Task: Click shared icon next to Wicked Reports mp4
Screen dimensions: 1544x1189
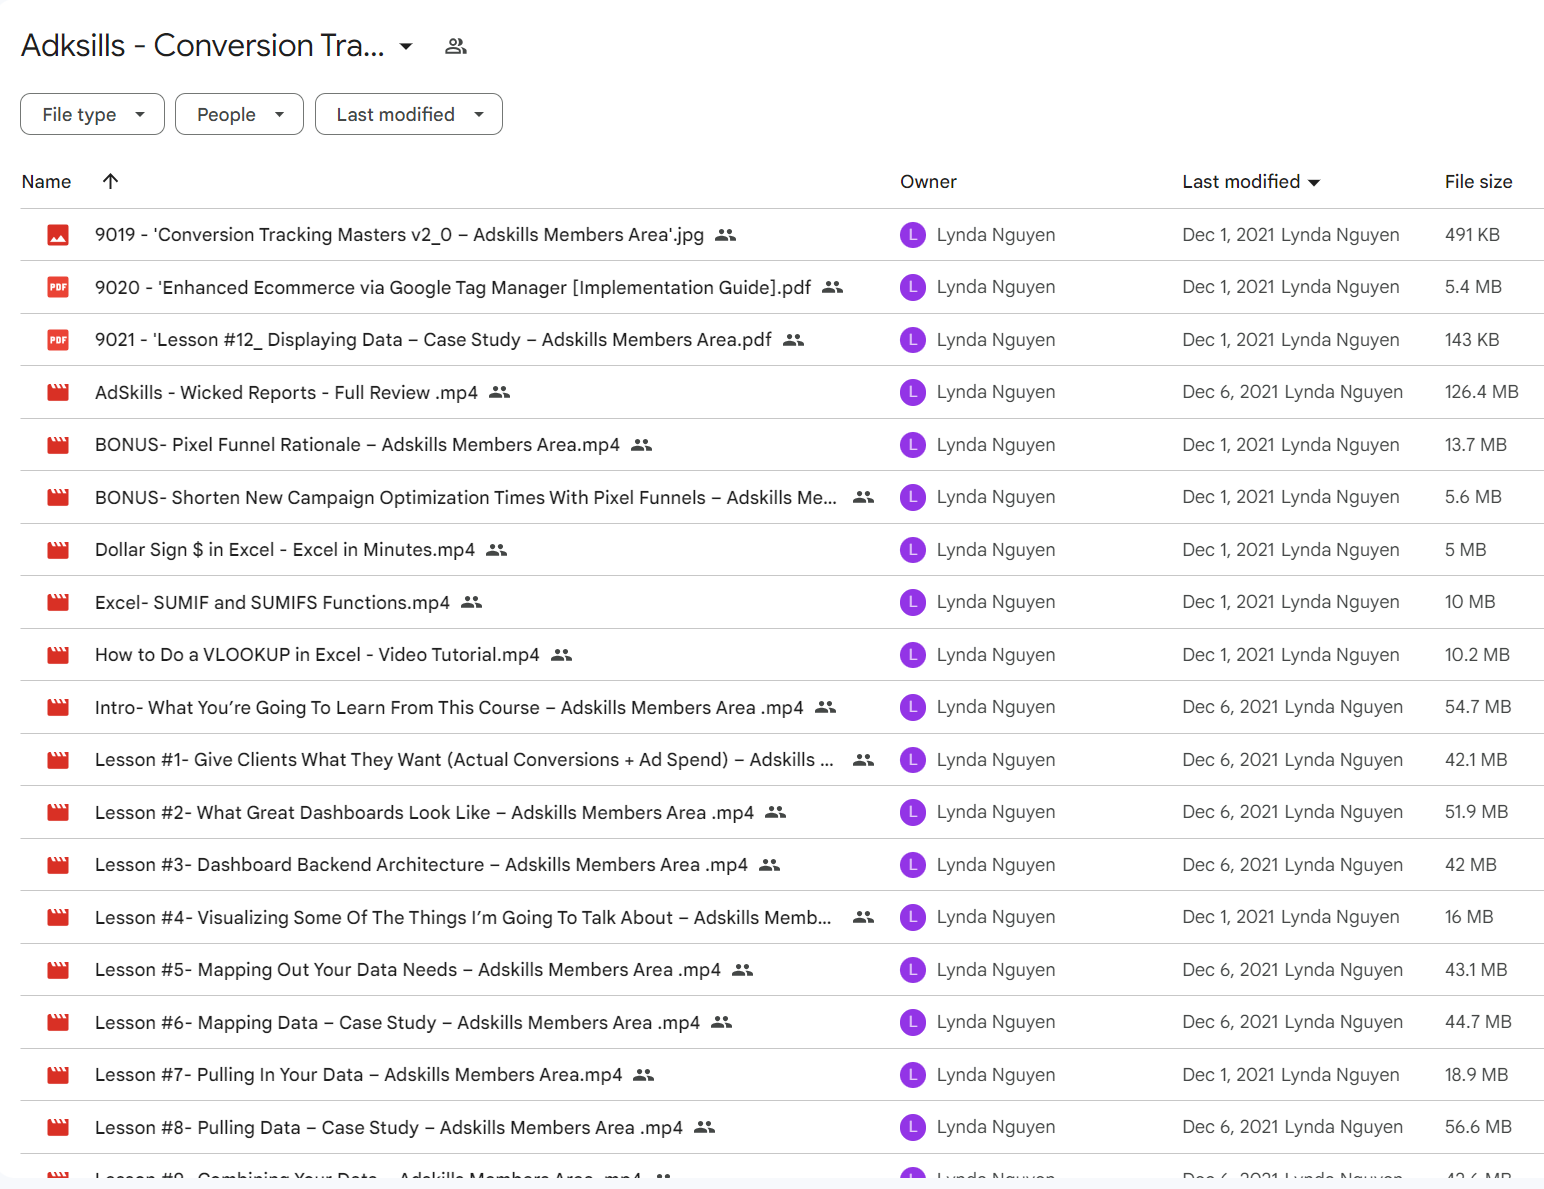Action: pyautogui.click(x=500, y=392)
